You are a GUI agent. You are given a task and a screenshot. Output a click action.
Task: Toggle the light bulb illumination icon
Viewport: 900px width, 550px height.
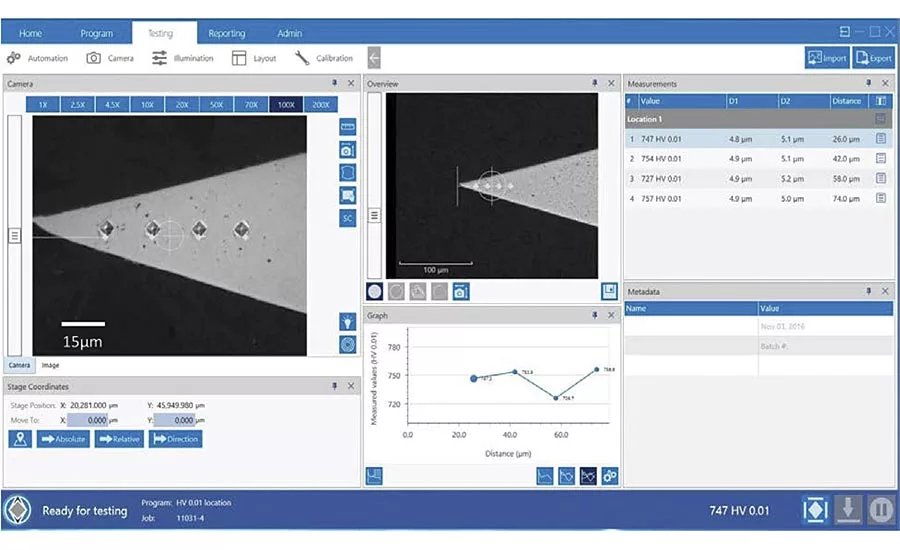pyautogui.click(x=347, y=322)
